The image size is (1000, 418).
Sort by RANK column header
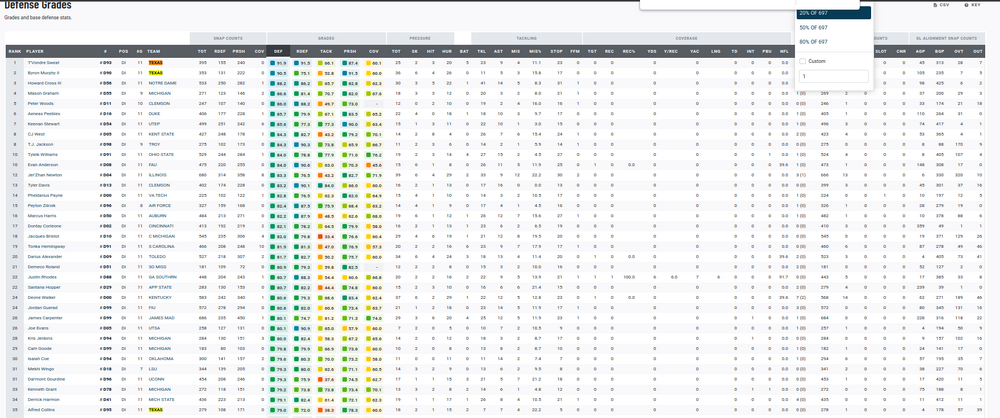pyautogui.click(x=14, y=50)
